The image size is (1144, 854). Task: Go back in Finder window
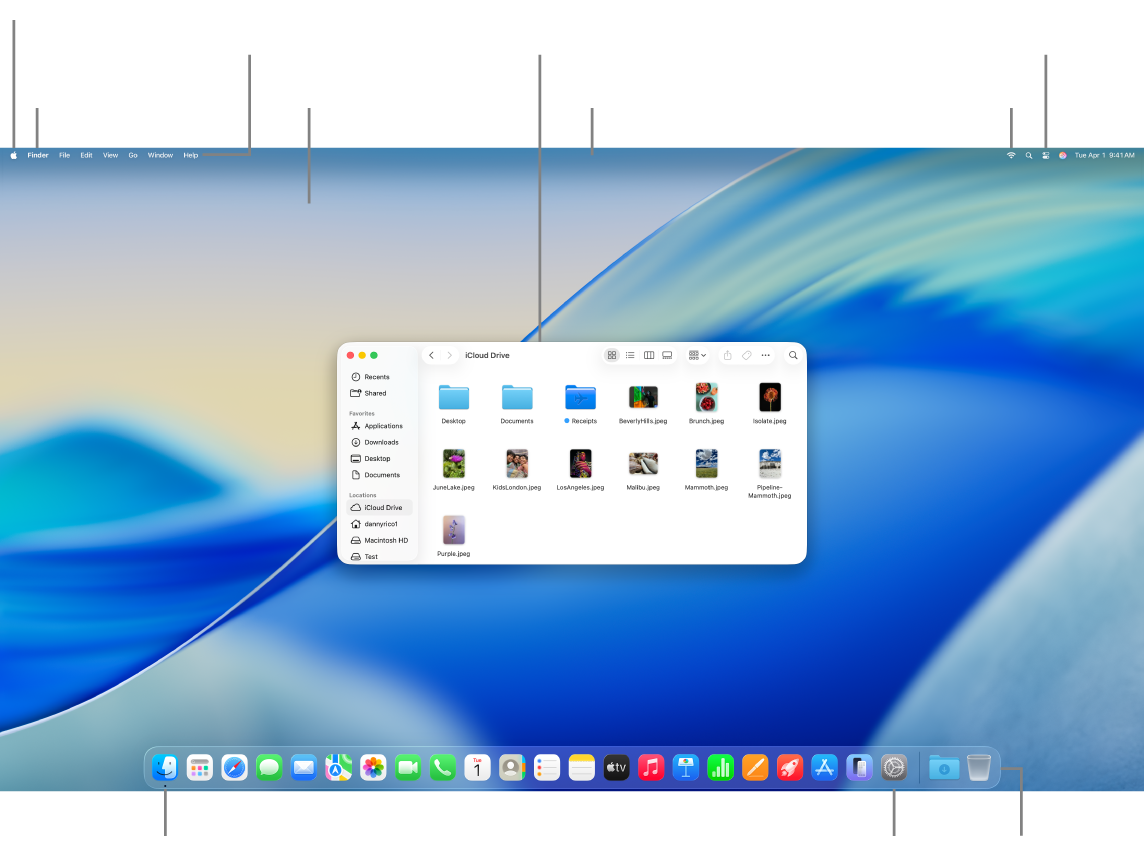point(431,355)
